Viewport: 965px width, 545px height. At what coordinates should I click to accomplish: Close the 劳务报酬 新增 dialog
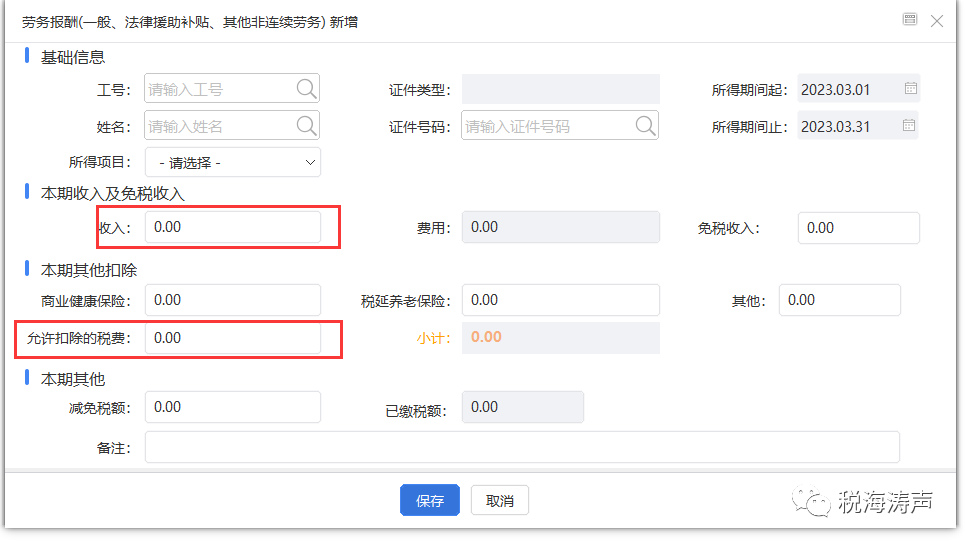click(937, 21)
